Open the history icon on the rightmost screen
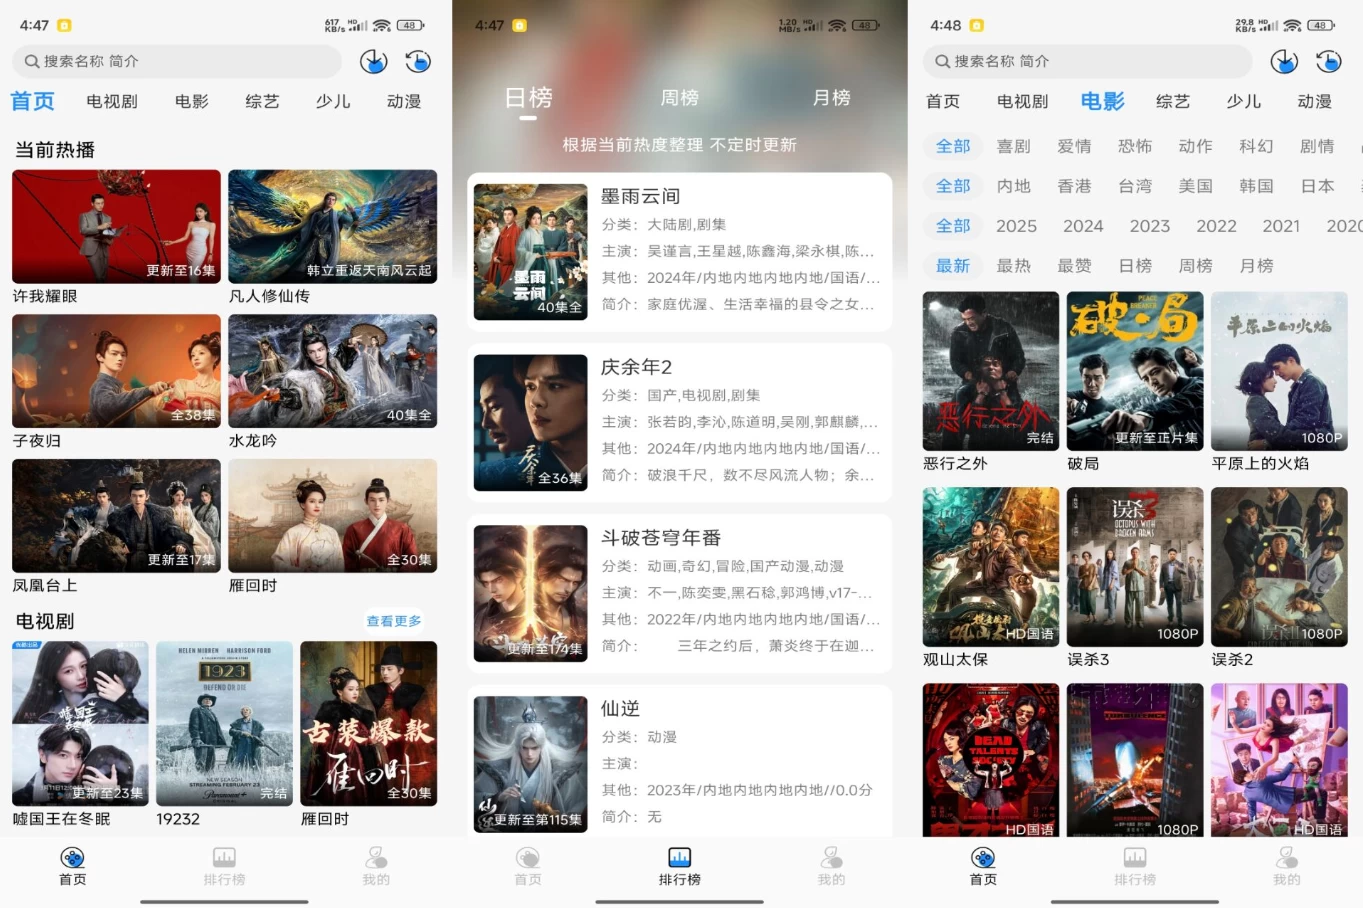The image size is (1363, 908). 1329,61
